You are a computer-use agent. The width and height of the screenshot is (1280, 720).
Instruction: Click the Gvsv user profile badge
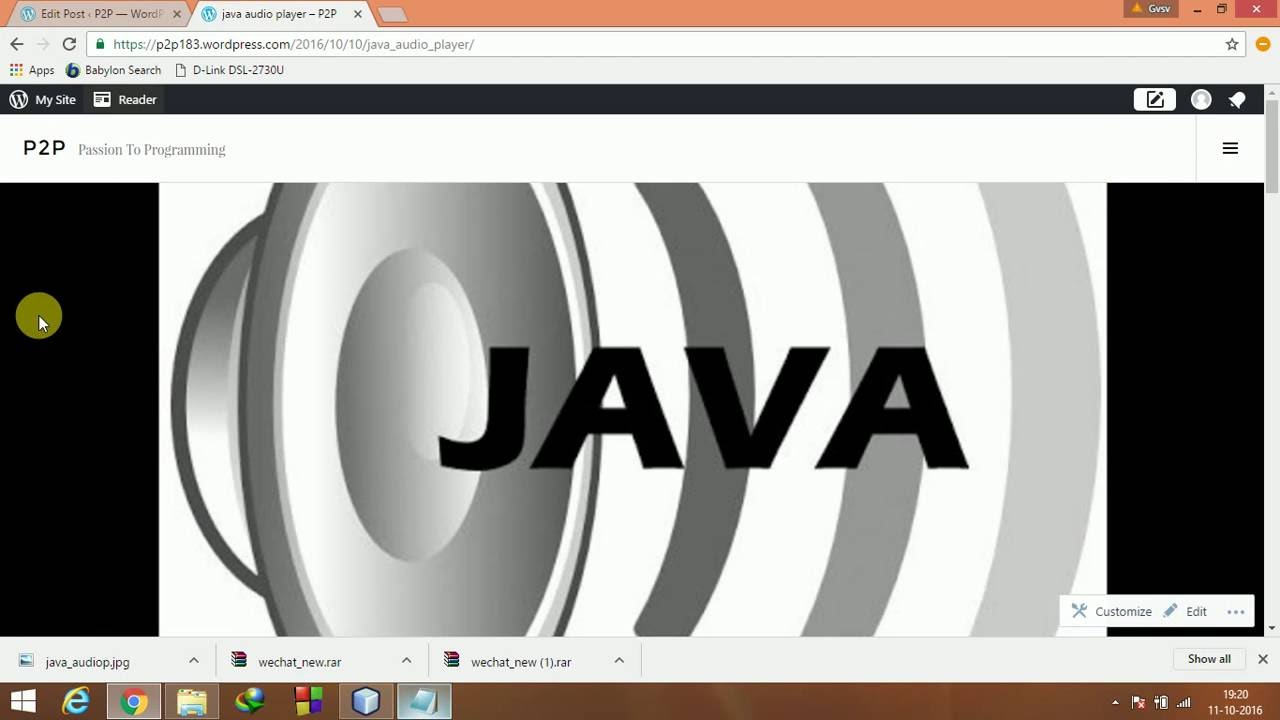click(1150, 9)
